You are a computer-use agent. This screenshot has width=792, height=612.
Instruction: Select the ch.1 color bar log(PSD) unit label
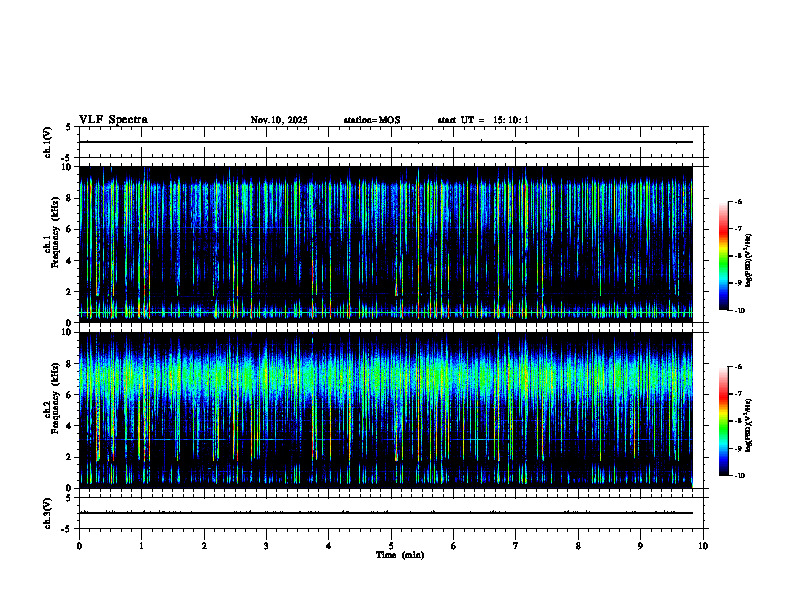click(x=749, y=260)
